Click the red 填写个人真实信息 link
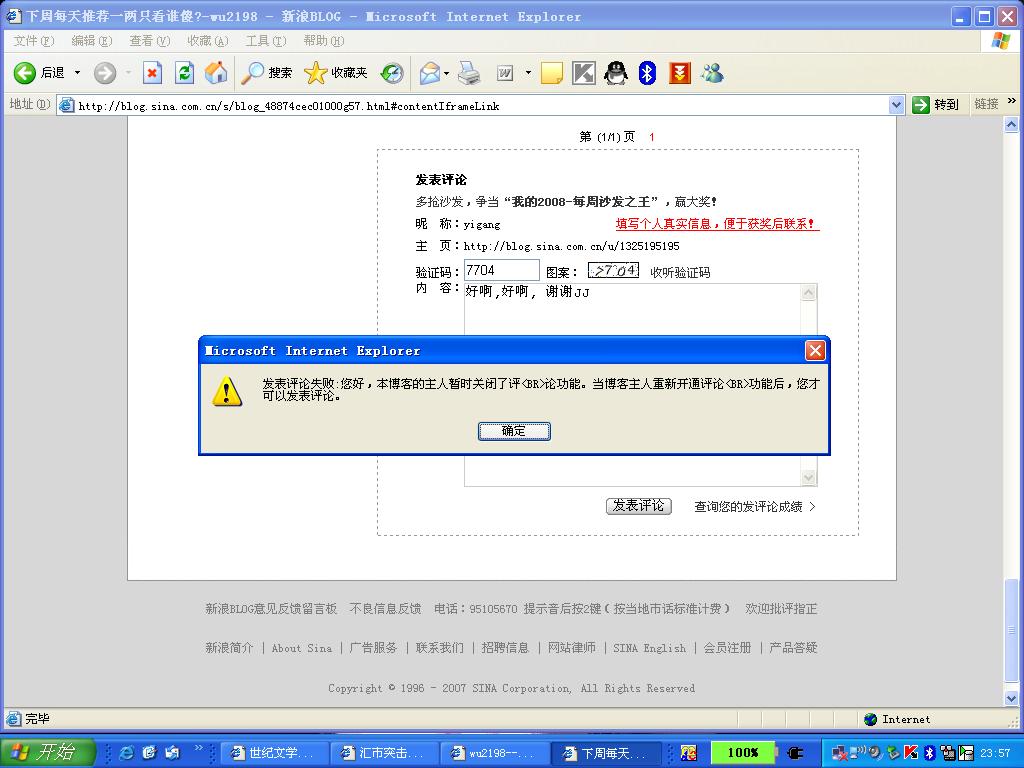 click(717, 224)
